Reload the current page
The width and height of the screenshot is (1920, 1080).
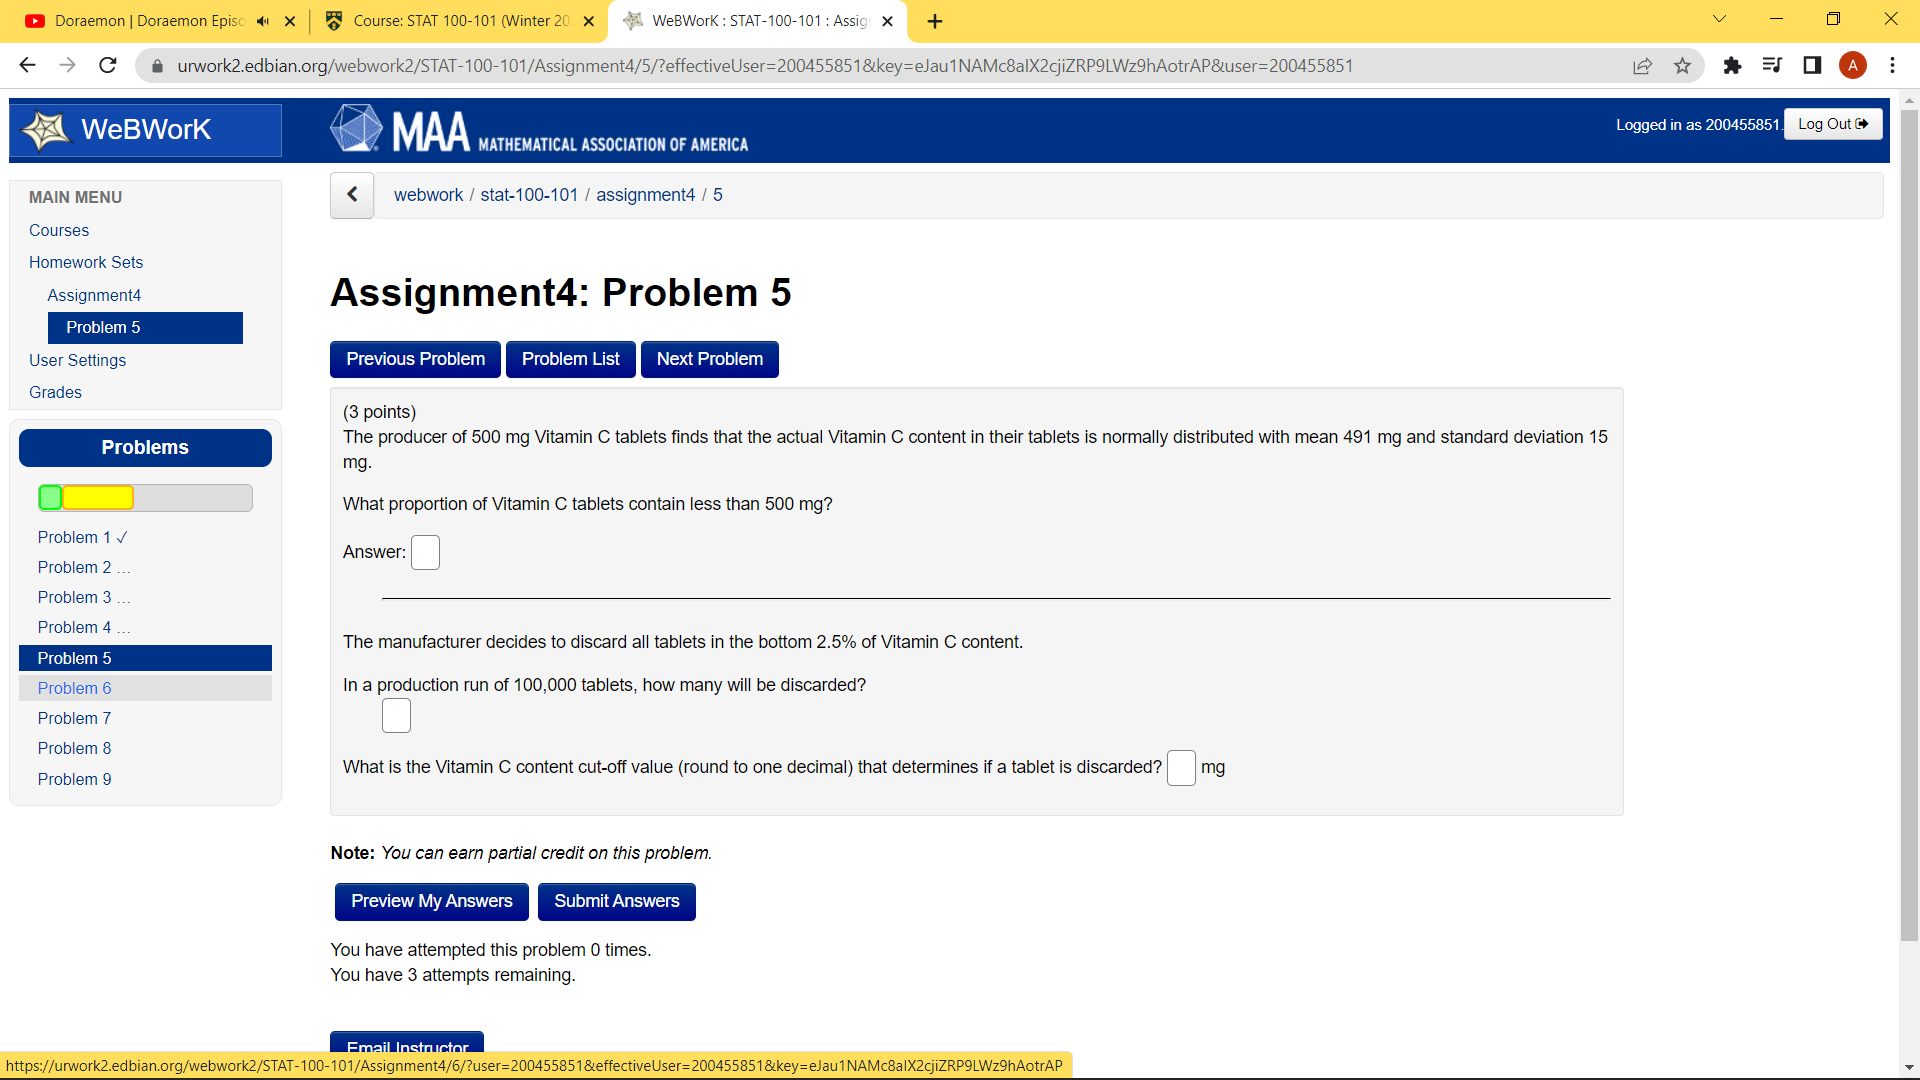coord(107,65)
